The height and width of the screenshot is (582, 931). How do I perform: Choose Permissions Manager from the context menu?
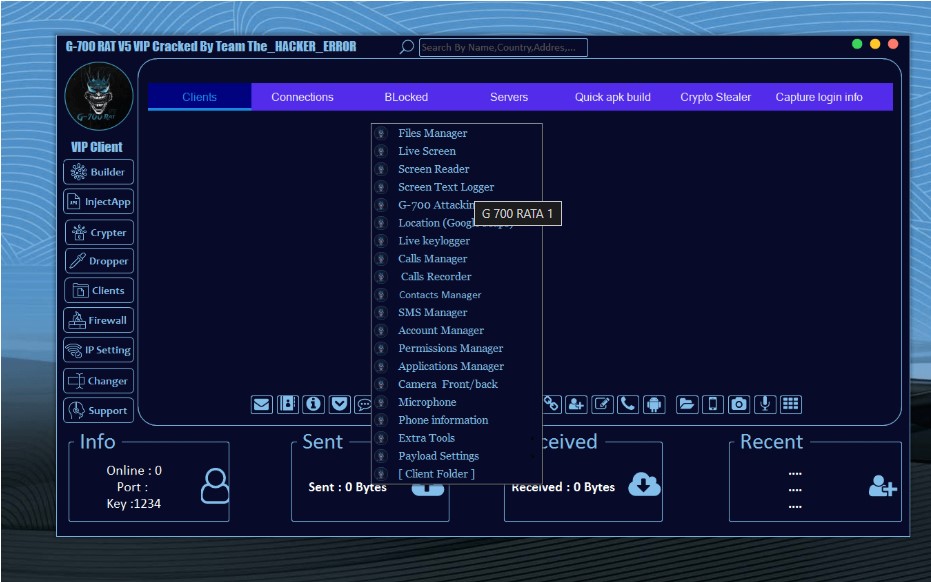[457, 348]
